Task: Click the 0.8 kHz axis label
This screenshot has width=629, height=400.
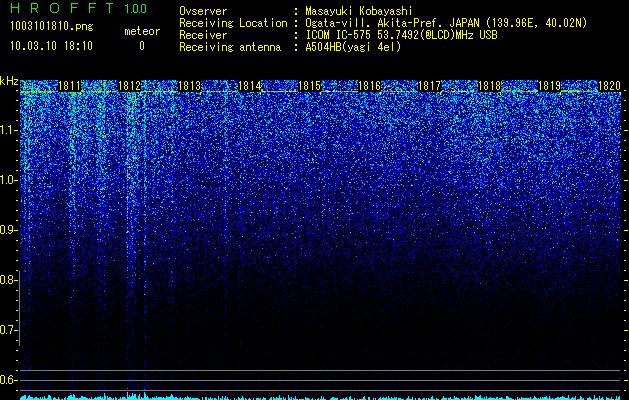Action: pyautogui.click(x=9, y=280)
